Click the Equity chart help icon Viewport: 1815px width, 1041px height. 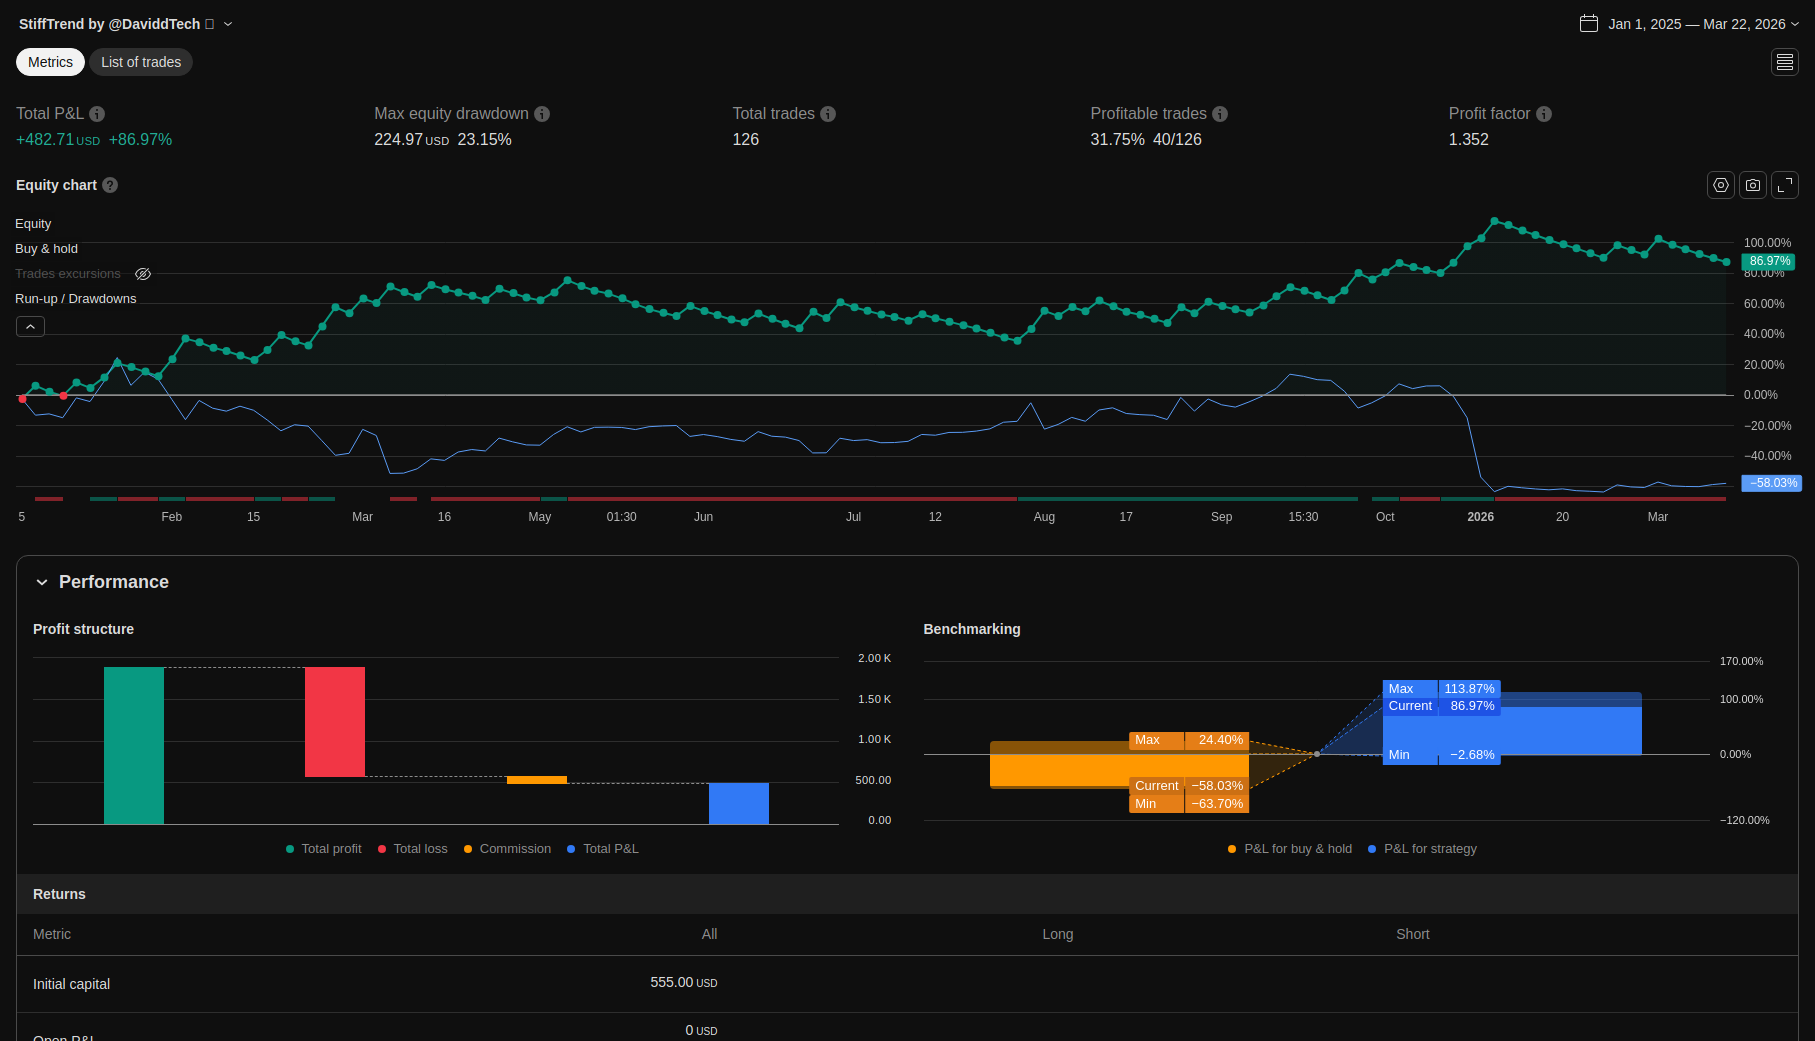click(110, 185)
